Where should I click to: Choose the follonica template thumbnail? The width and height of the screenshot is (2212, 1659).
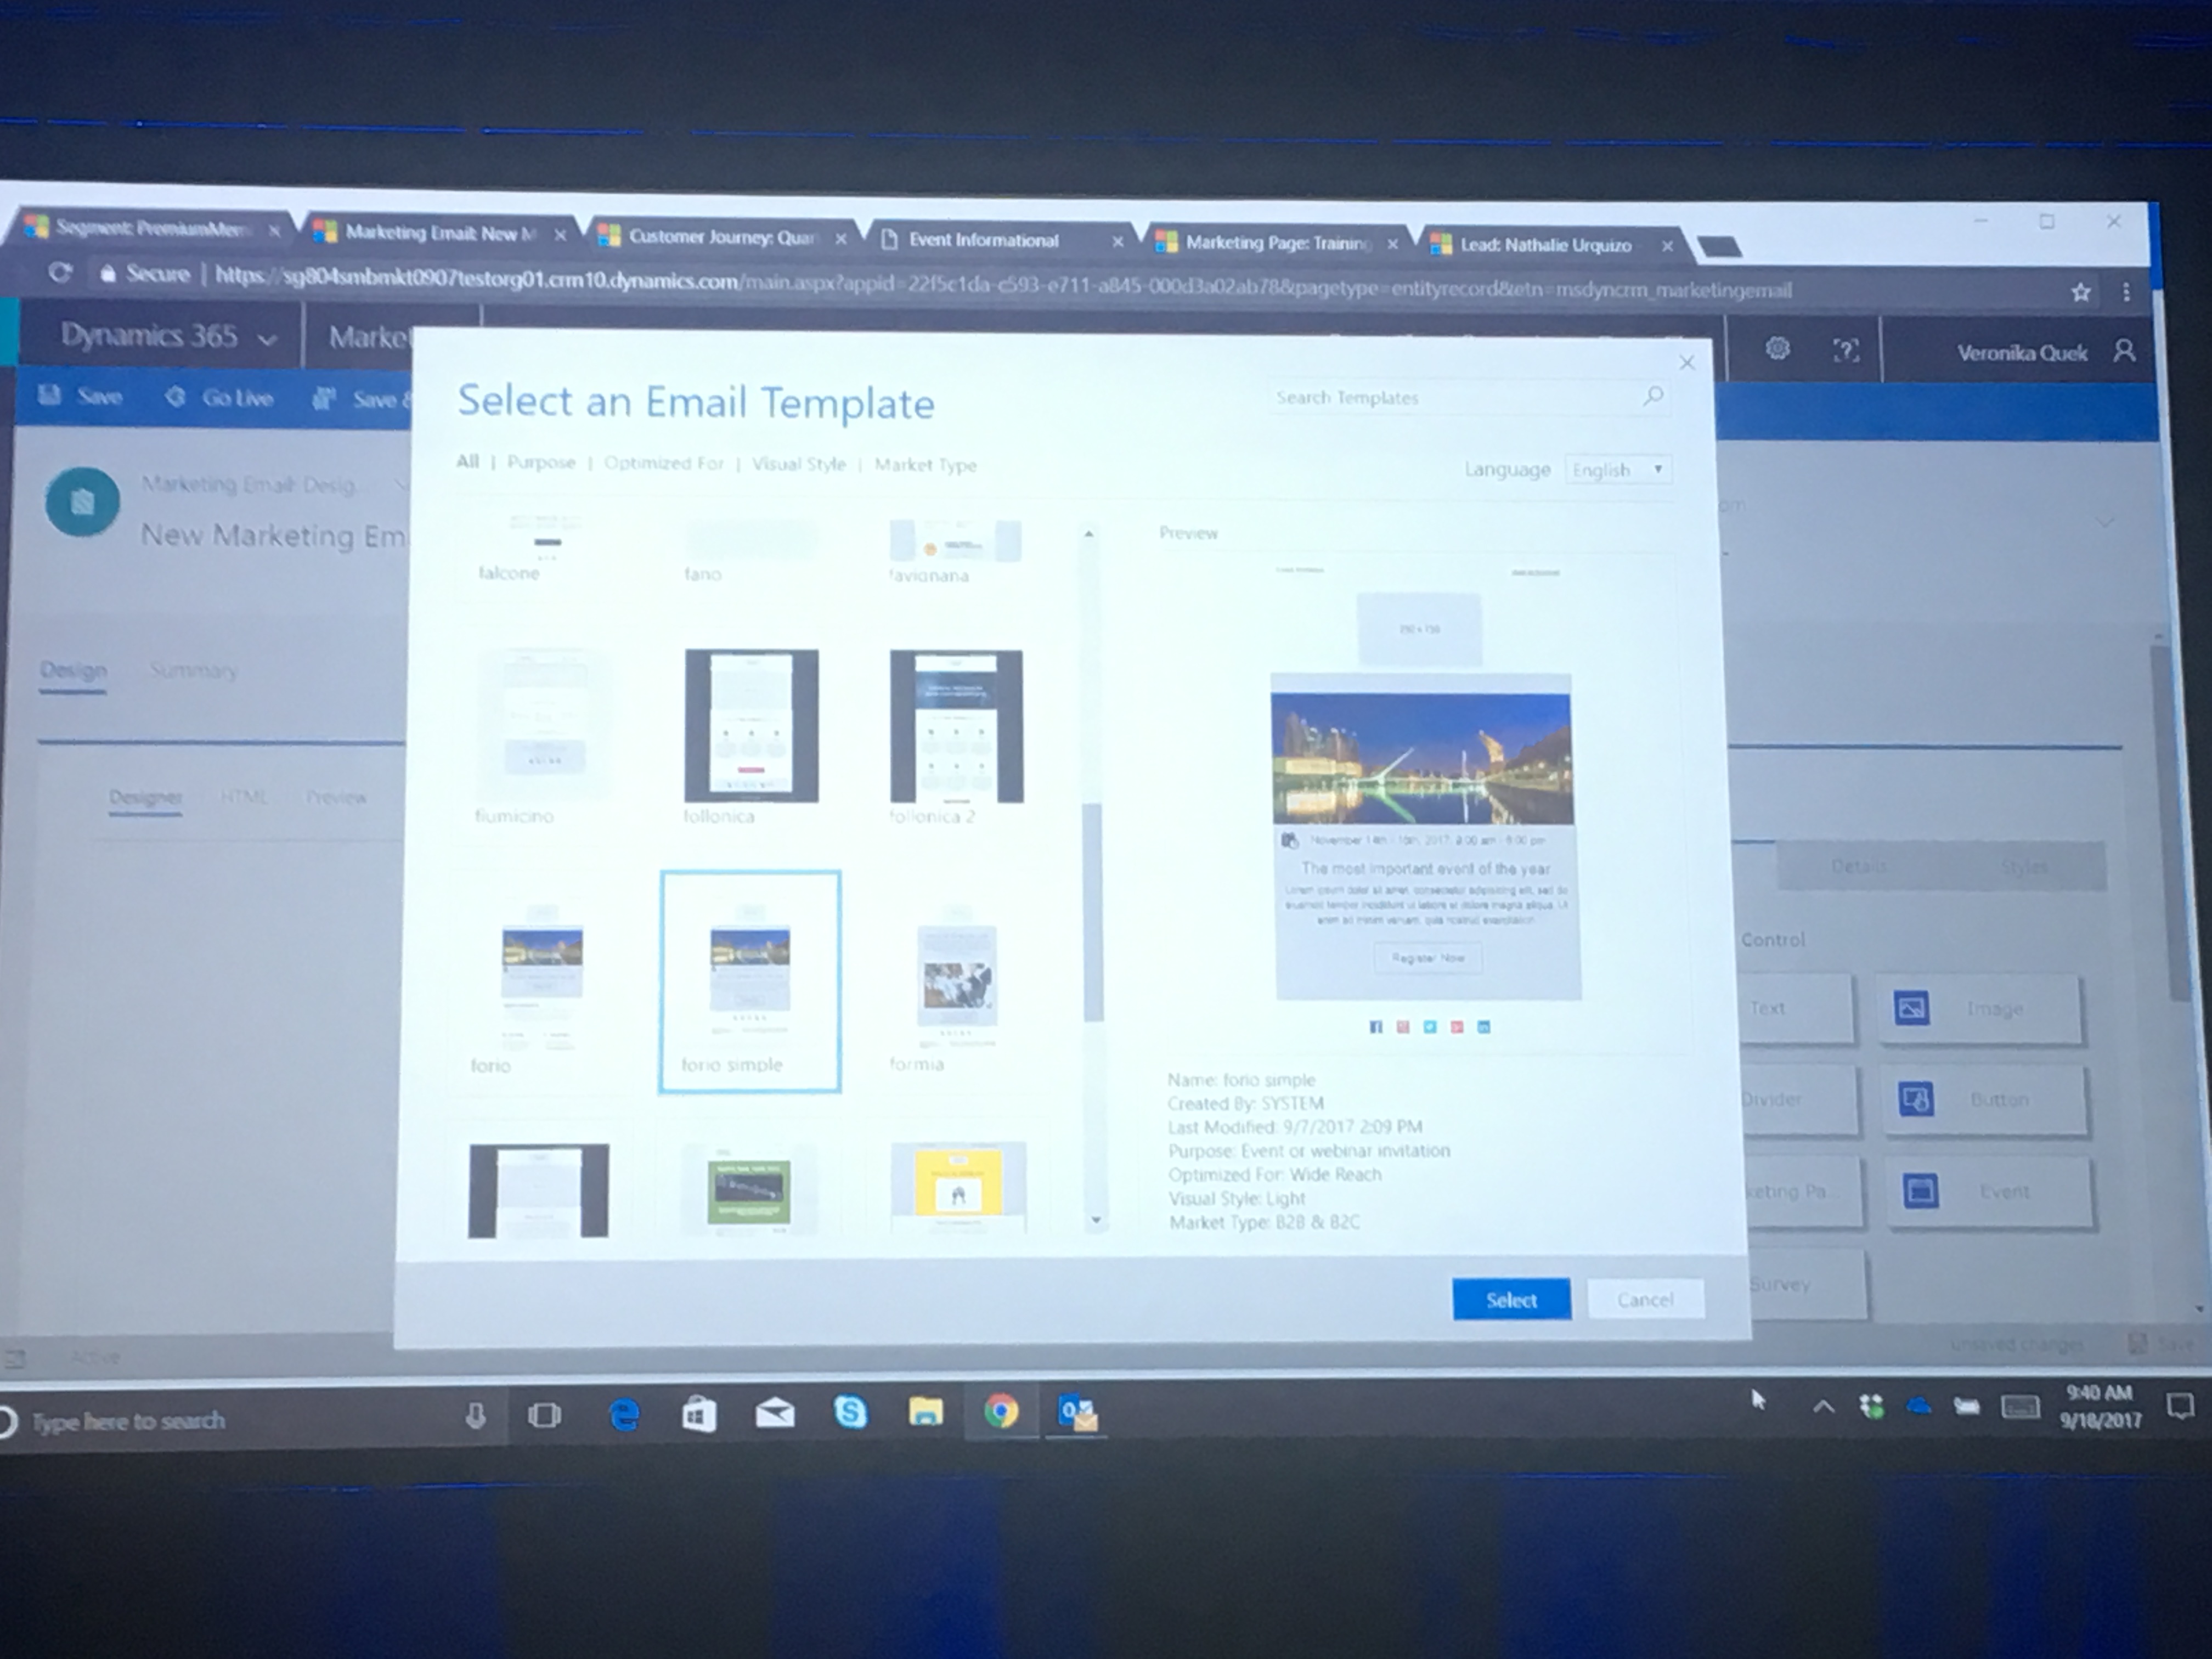pyautogui.click(x=751, y=726)
